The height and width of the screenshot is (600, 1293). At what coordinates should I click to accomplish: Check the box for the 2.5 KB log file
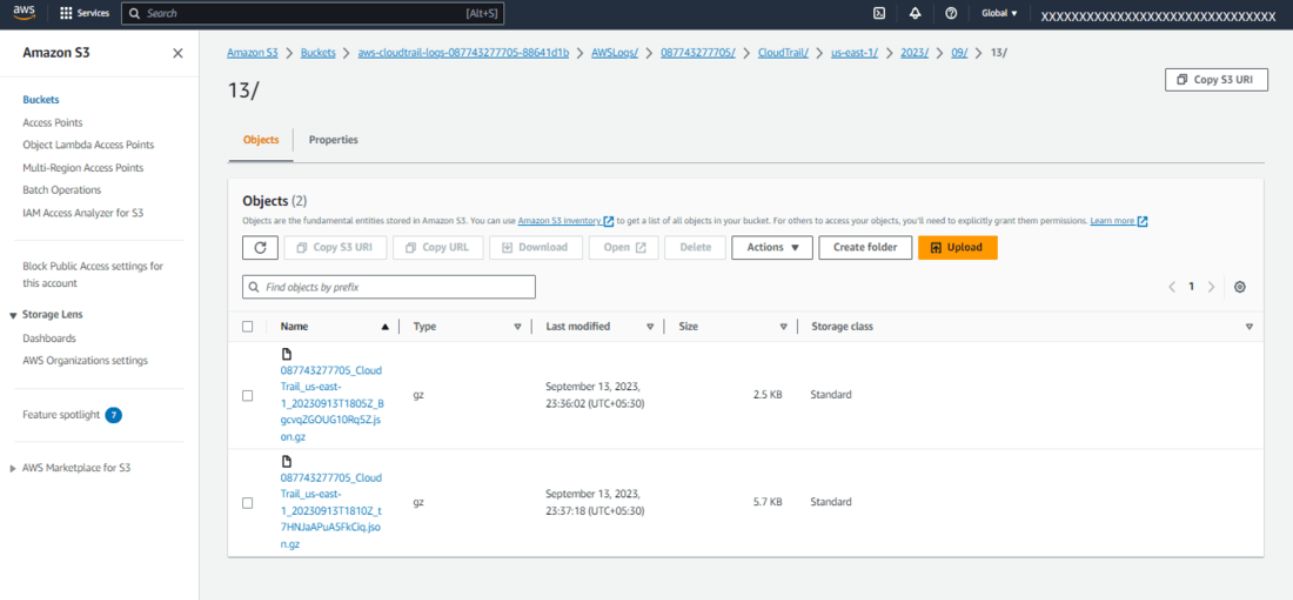point(247,395)
